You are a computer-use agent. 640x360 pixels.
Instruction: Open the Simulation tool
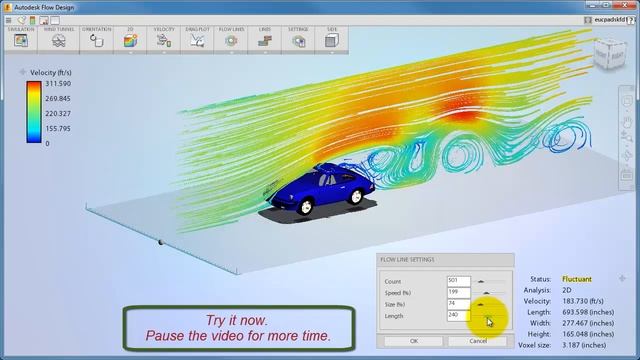point(21,40)
